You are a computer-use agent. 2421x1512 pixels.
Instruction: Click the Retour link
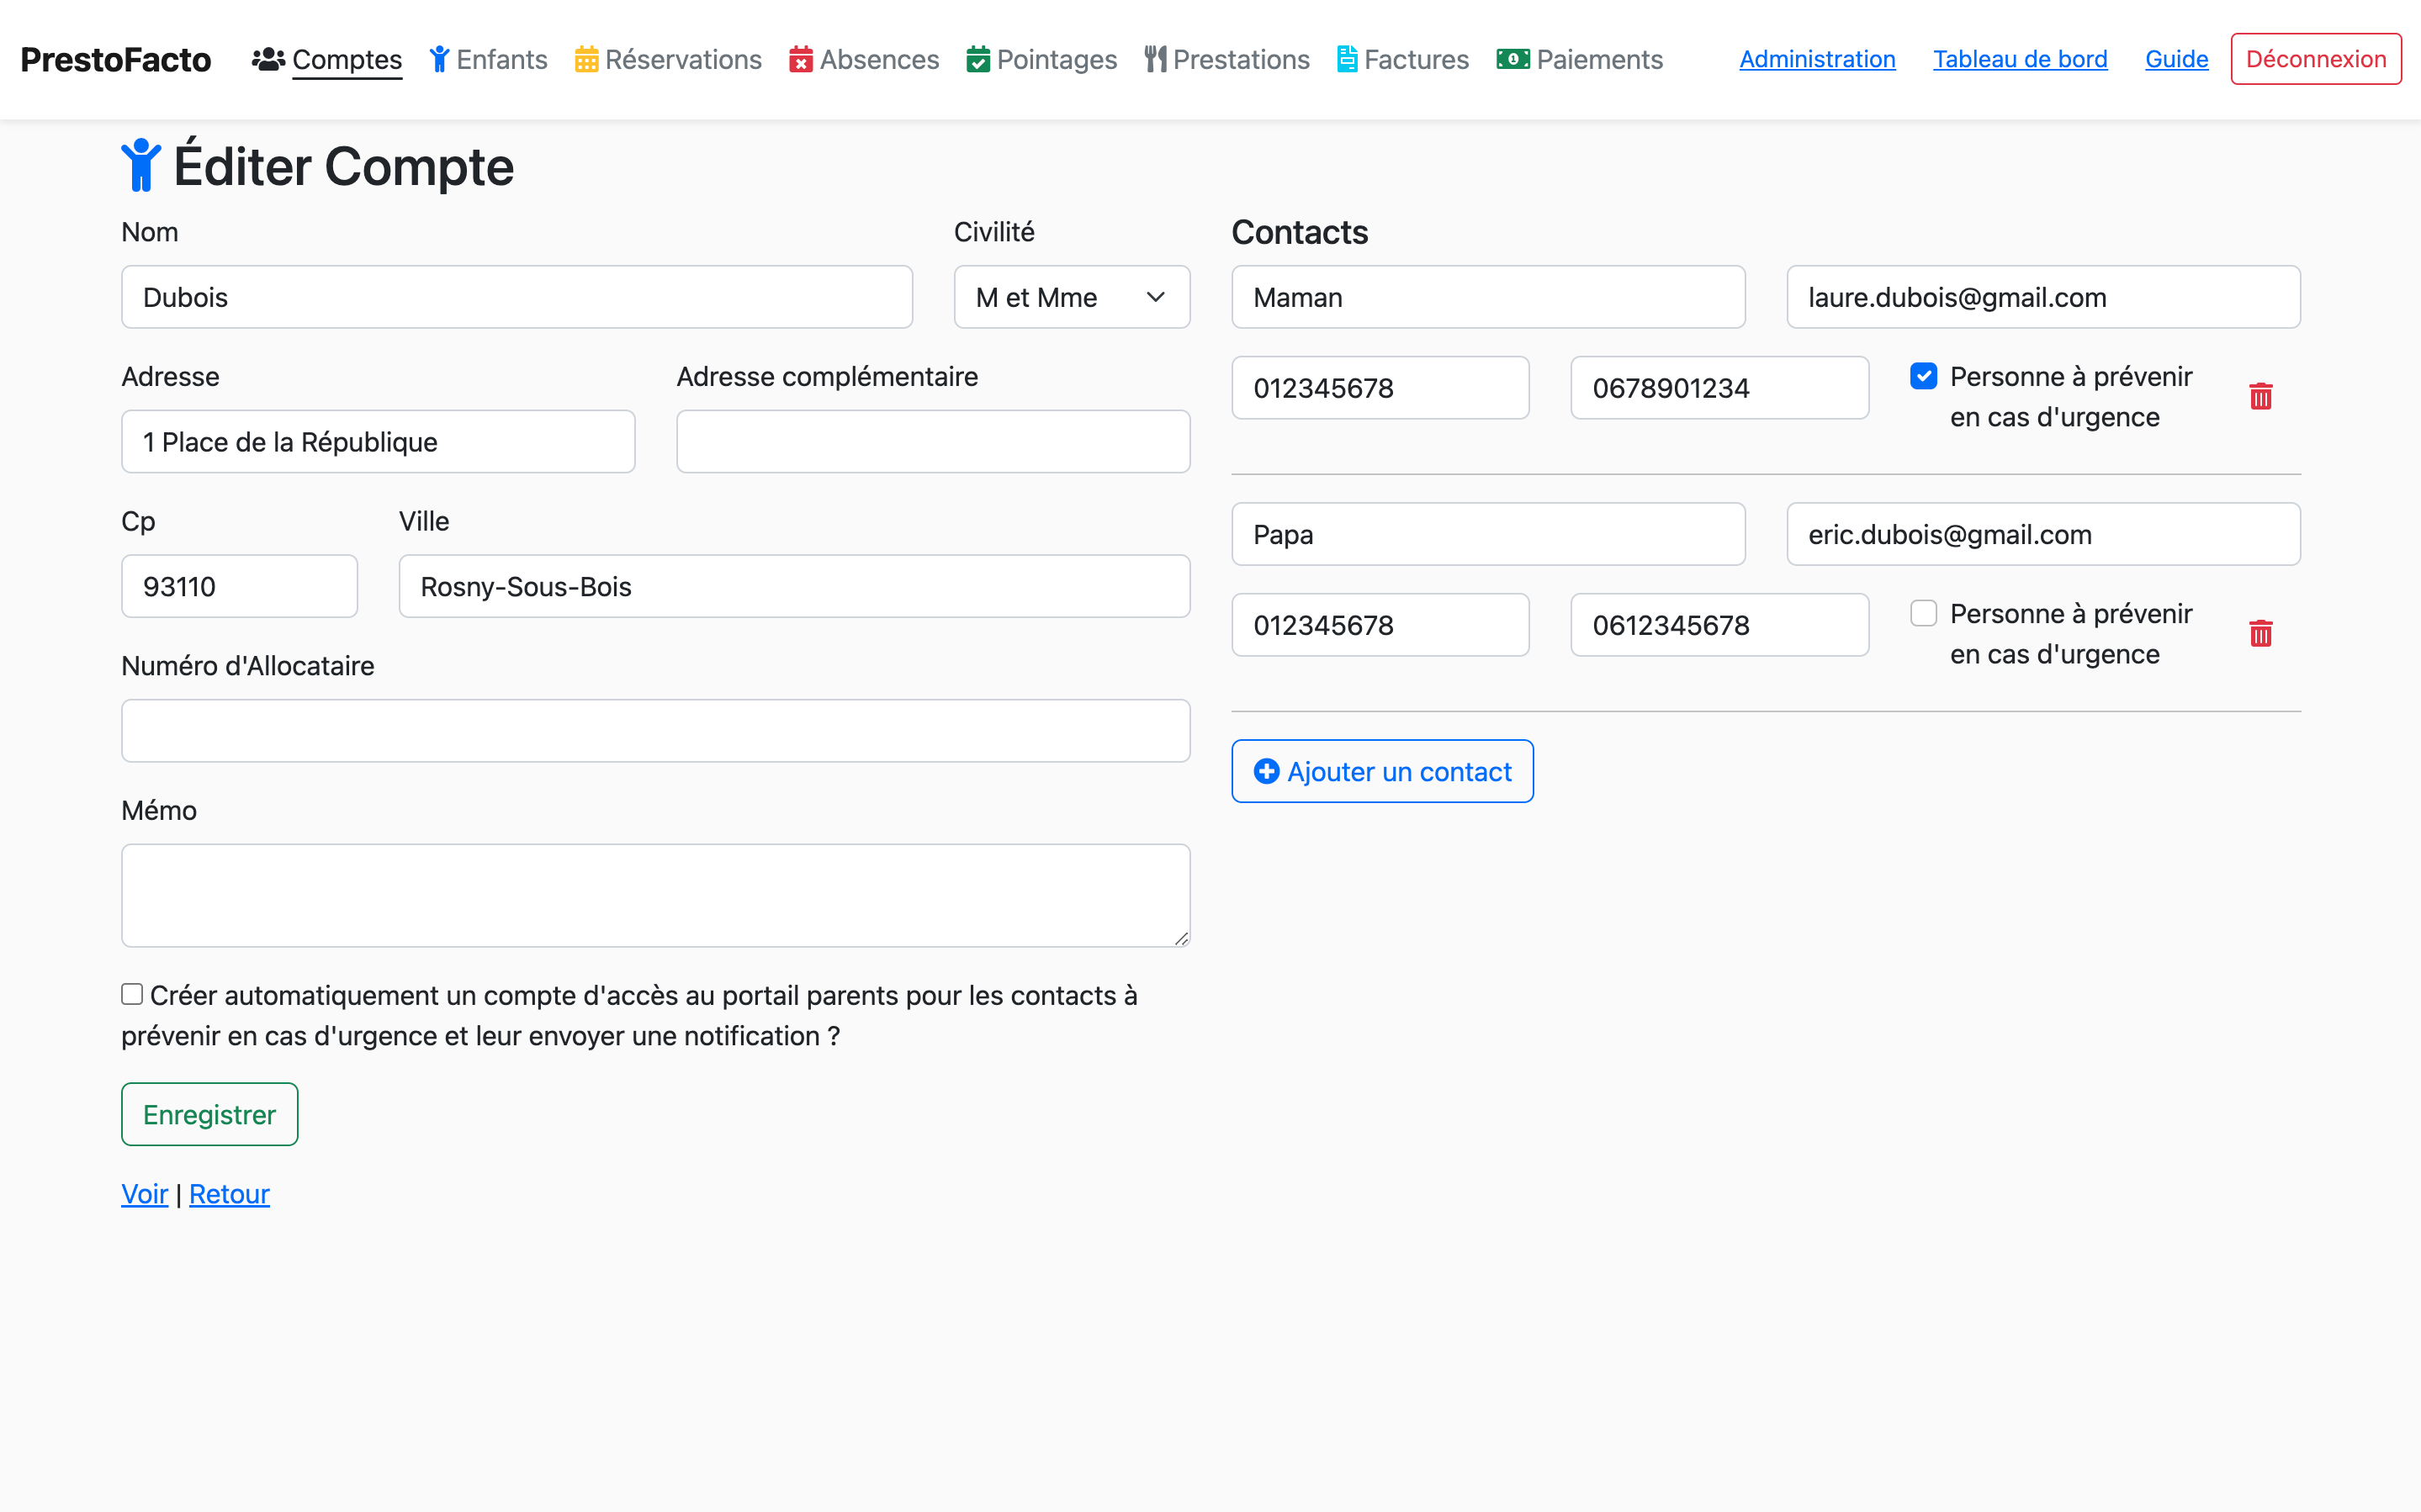pyautogui.click(x=229, y=1194)
